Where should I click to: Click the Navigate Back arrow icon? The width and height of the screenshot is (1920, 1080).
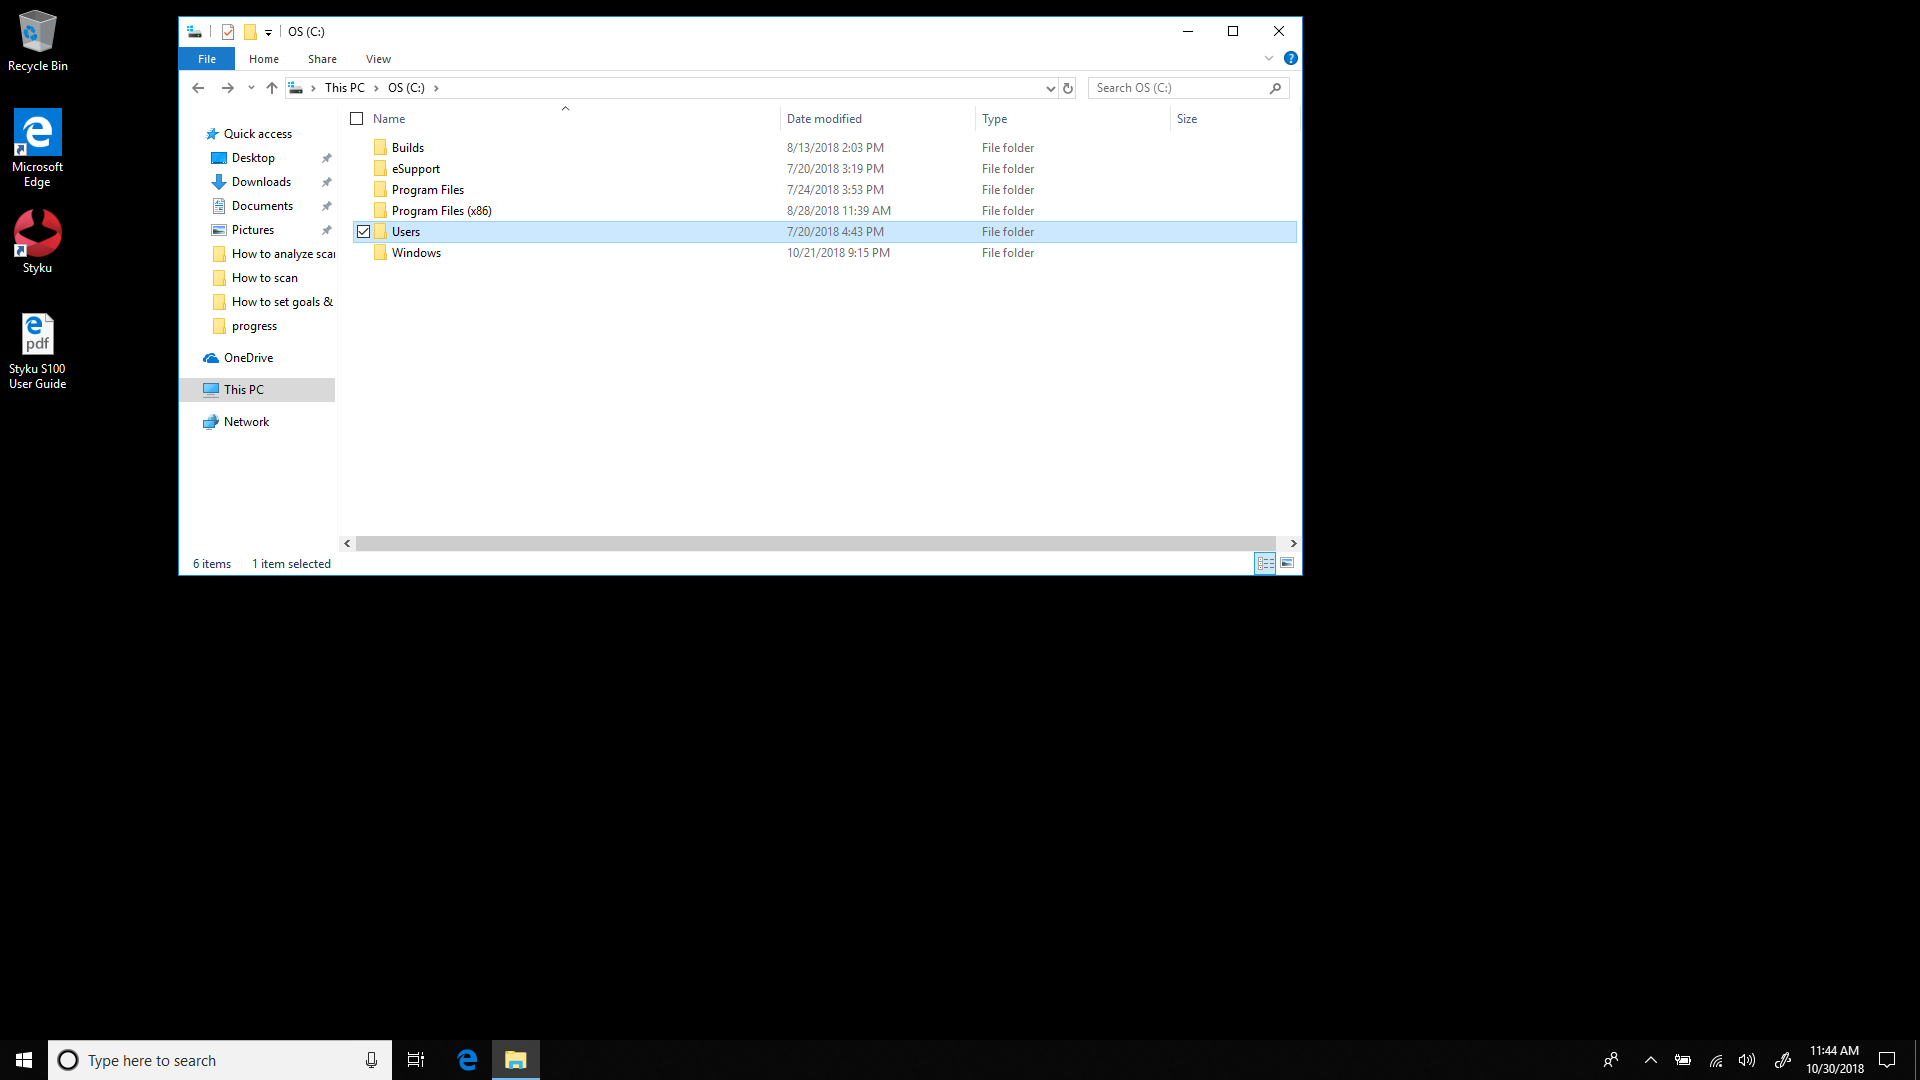click(x=198, y=87)
